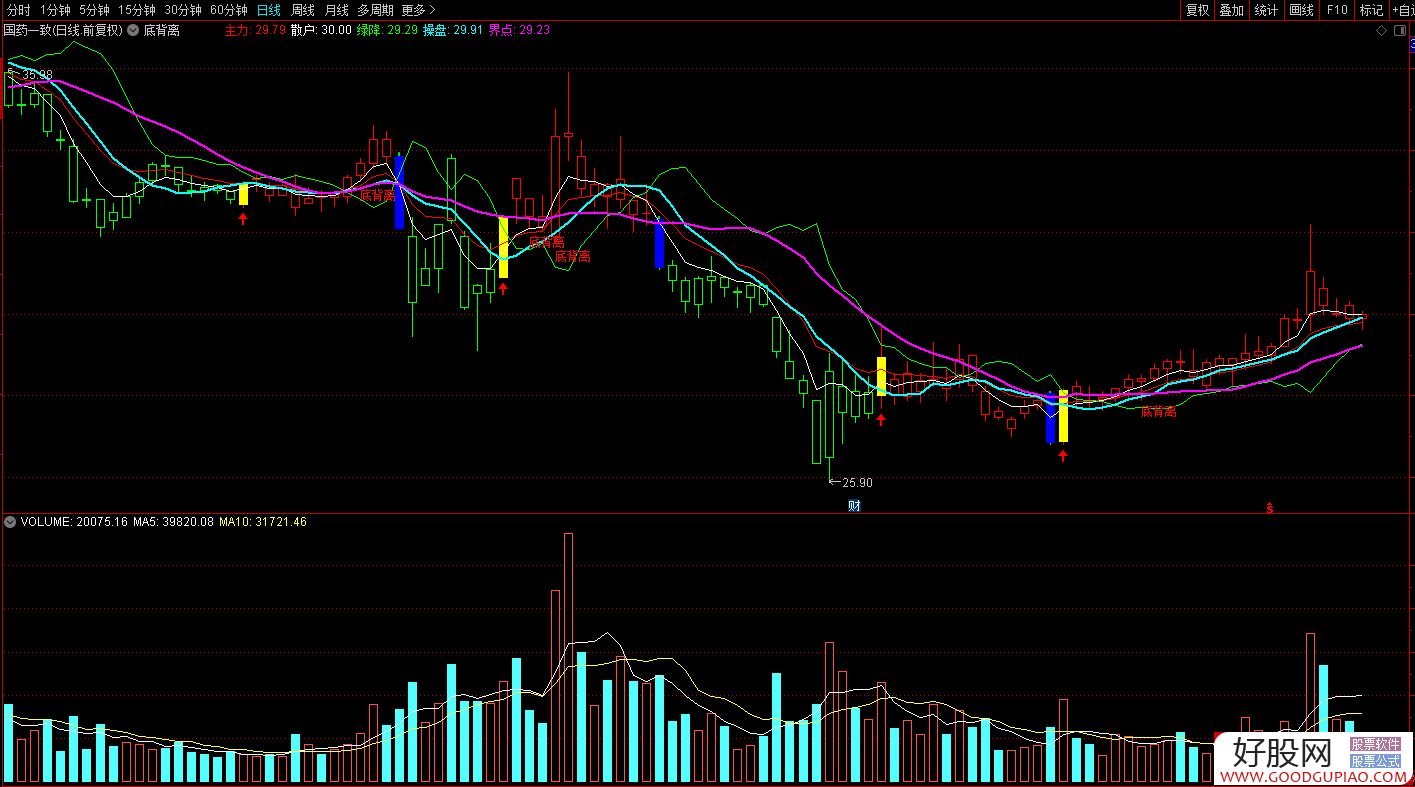Select the 1分钟 period tab
The width and height of the screenshot is (1415, 787).
(56, 10)
